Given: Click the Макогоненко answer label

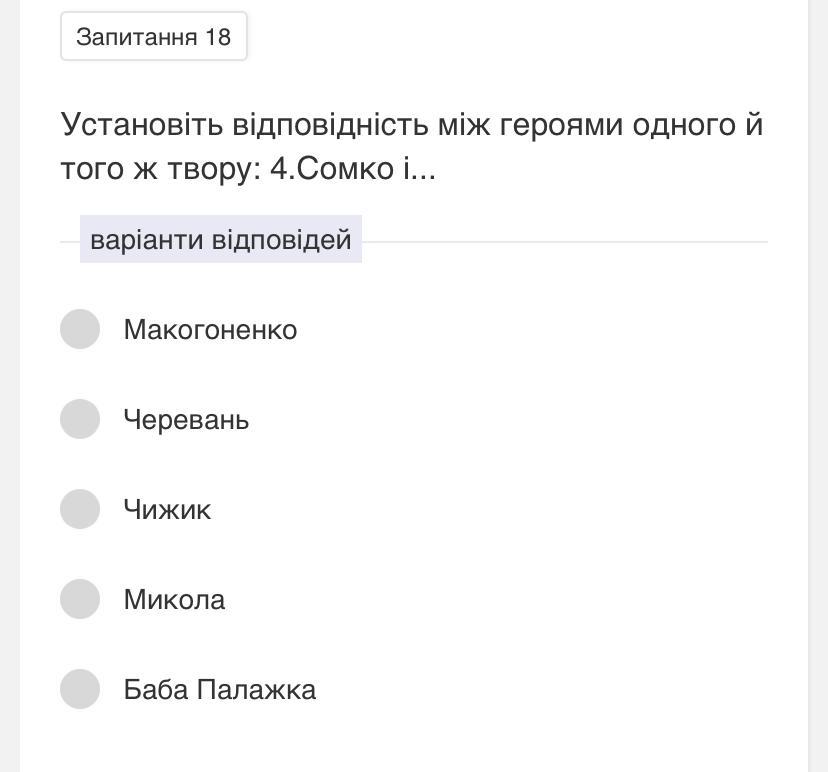Looking at the screenshot, I should click(210, 330).
